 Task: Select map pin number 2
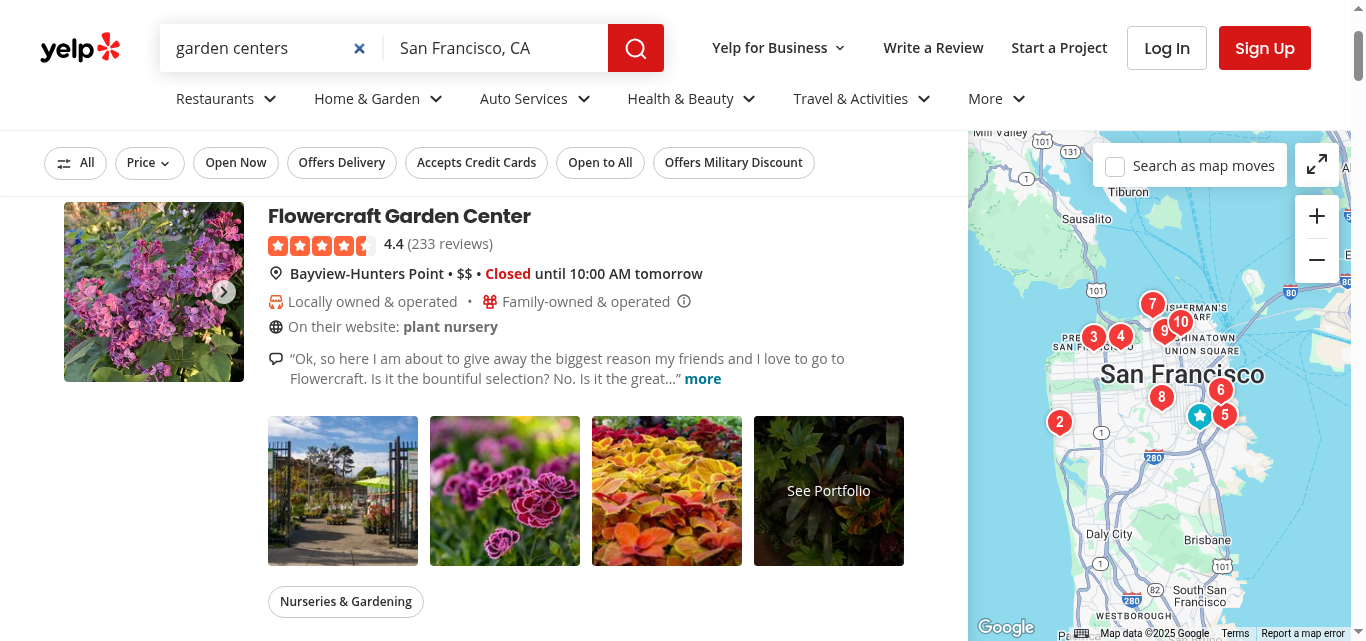click(x=1059, y=423)
